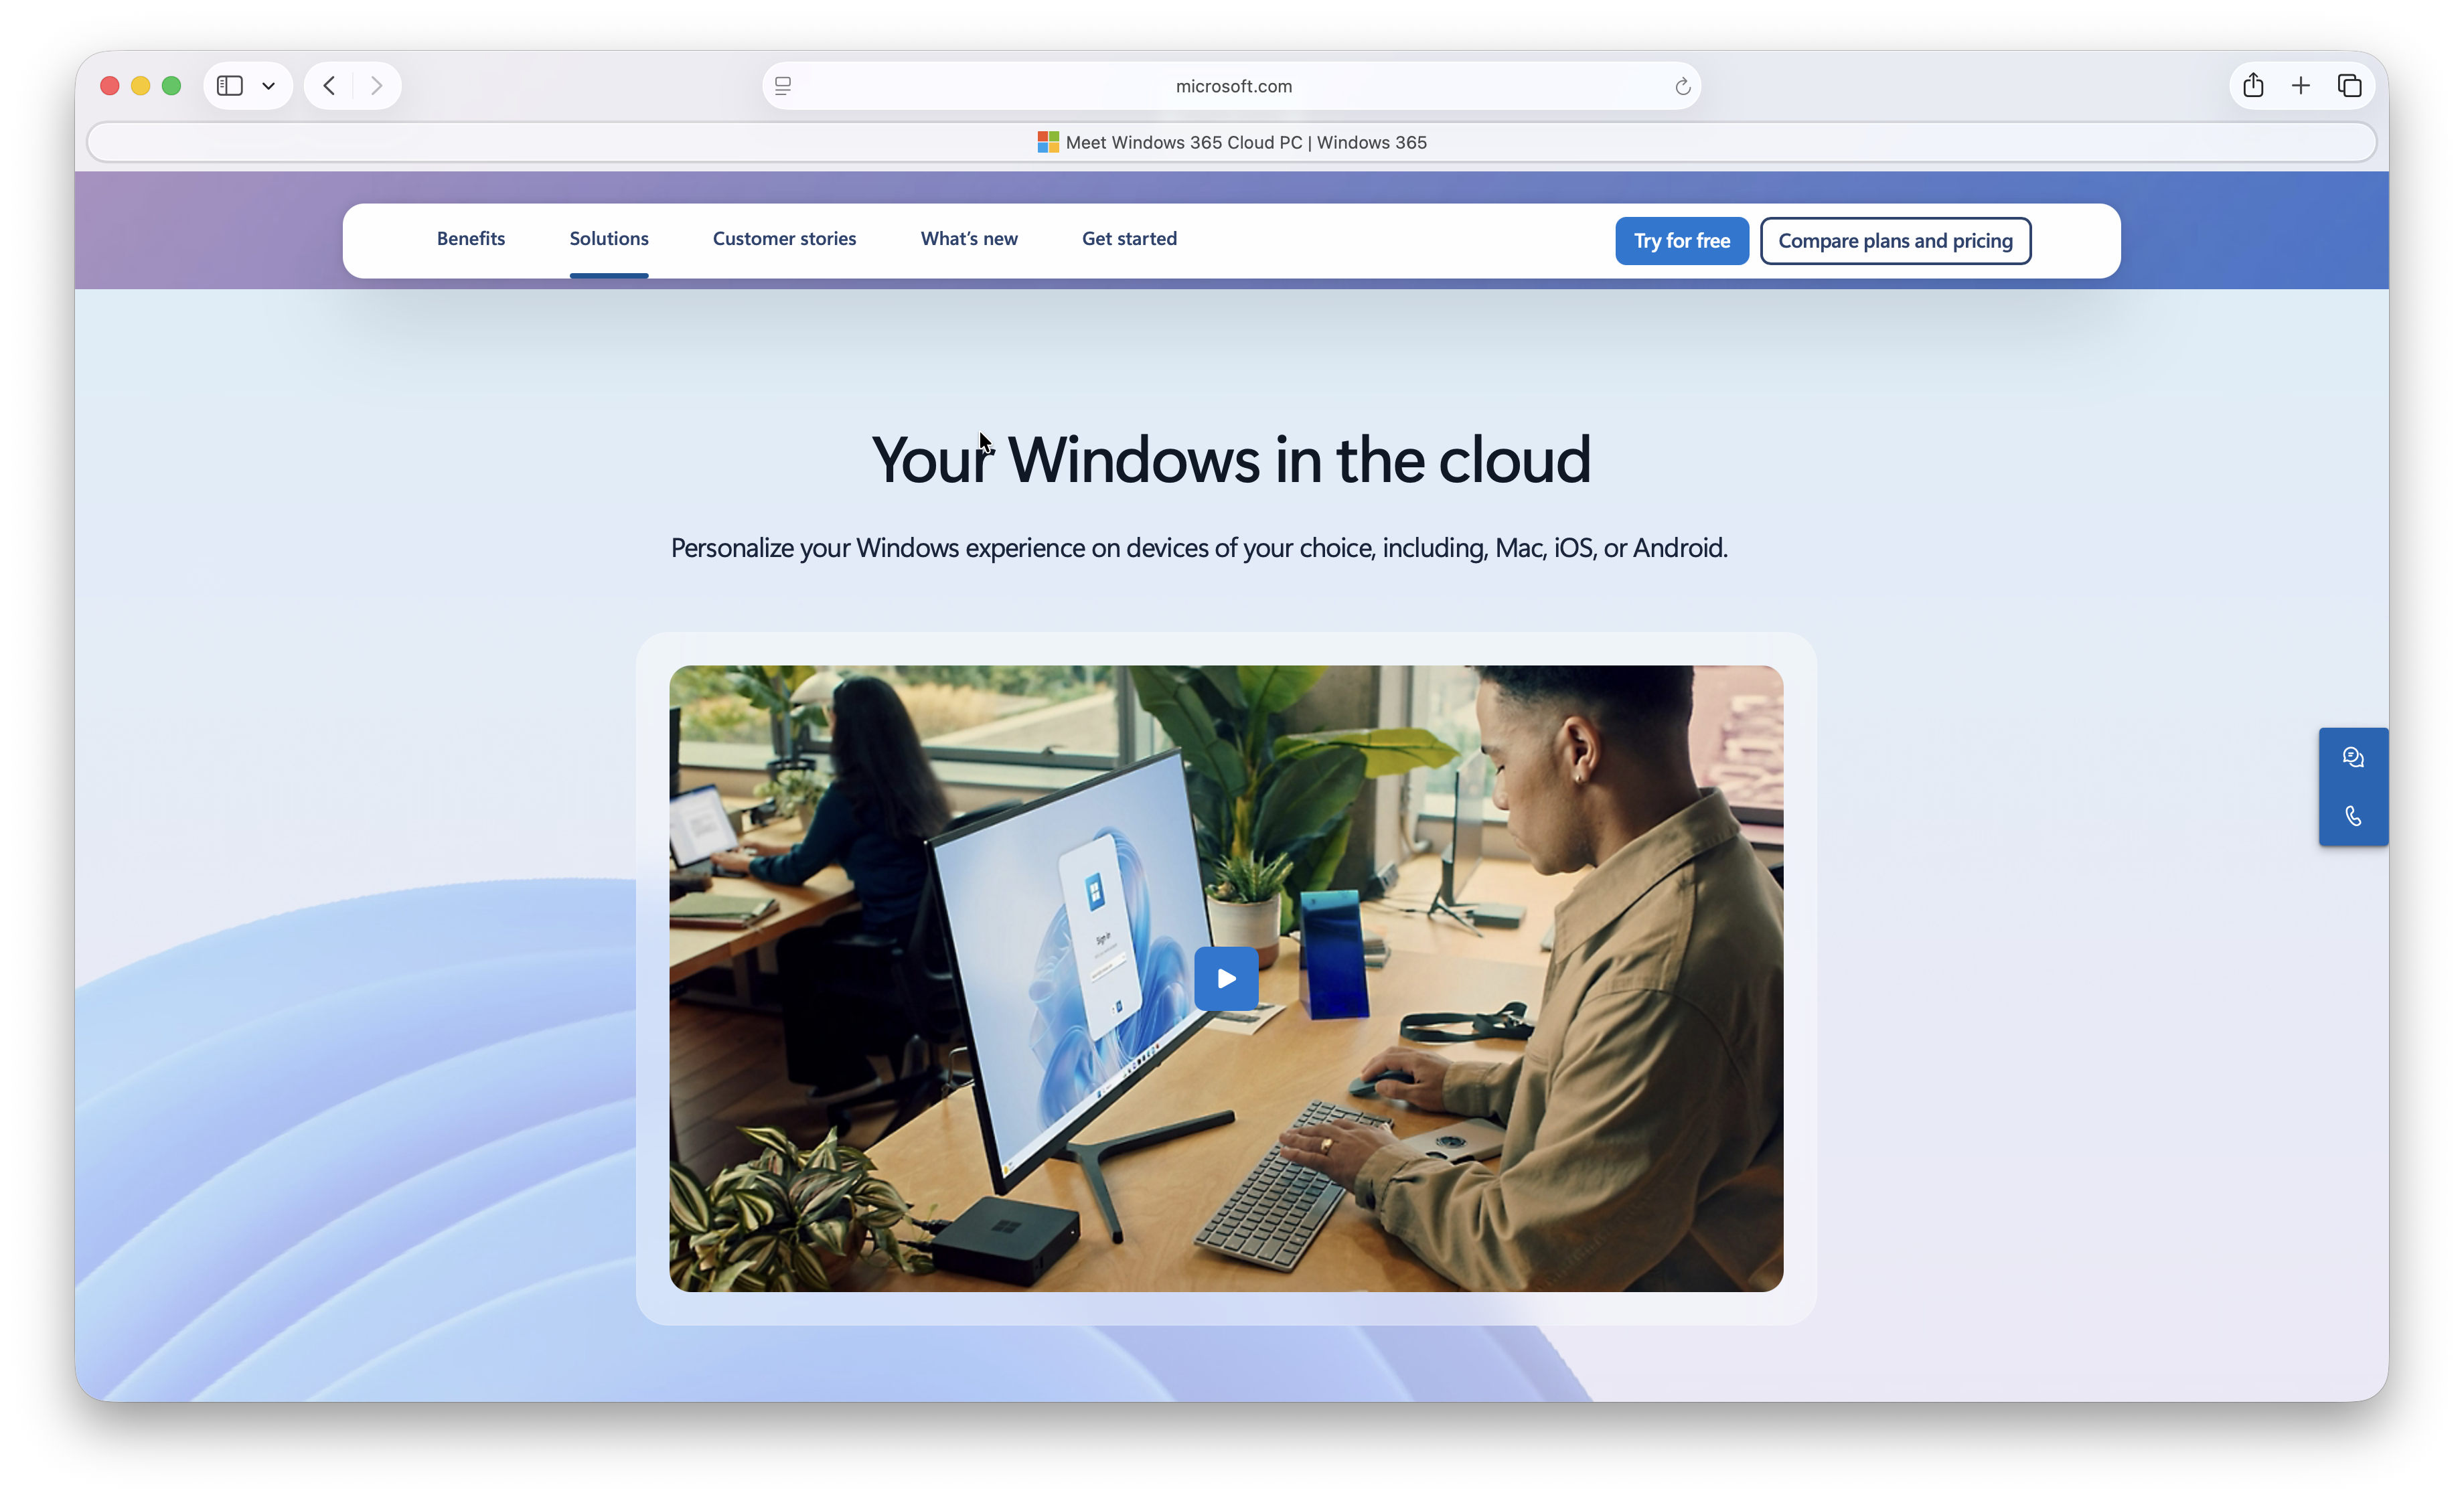This screenshot has width=2464, height=1501.
Task: Click the Personalize your Windows experience text
Action: 1199,549
